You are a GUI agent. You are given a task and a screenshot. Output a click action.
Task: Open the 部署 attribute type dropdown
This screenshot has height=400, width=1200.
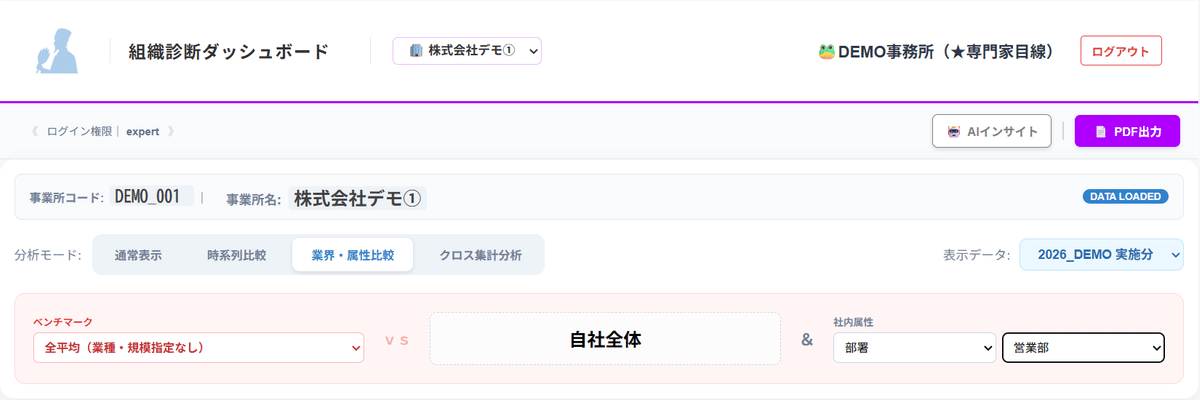tap(913, 347)
